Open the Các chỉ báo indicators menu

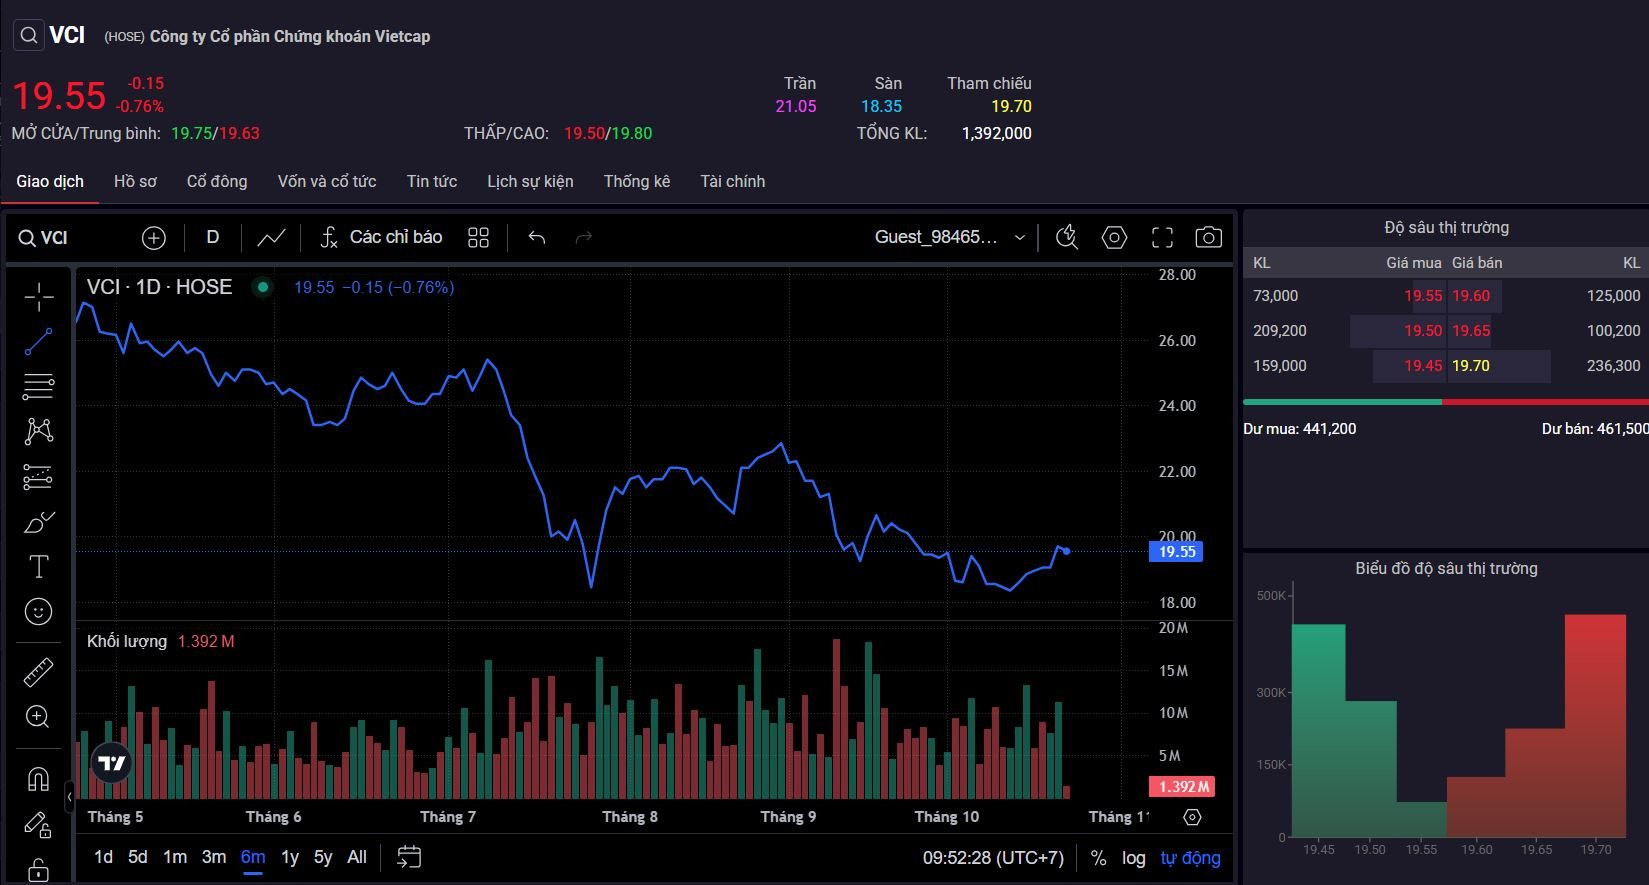pos(381,238)
